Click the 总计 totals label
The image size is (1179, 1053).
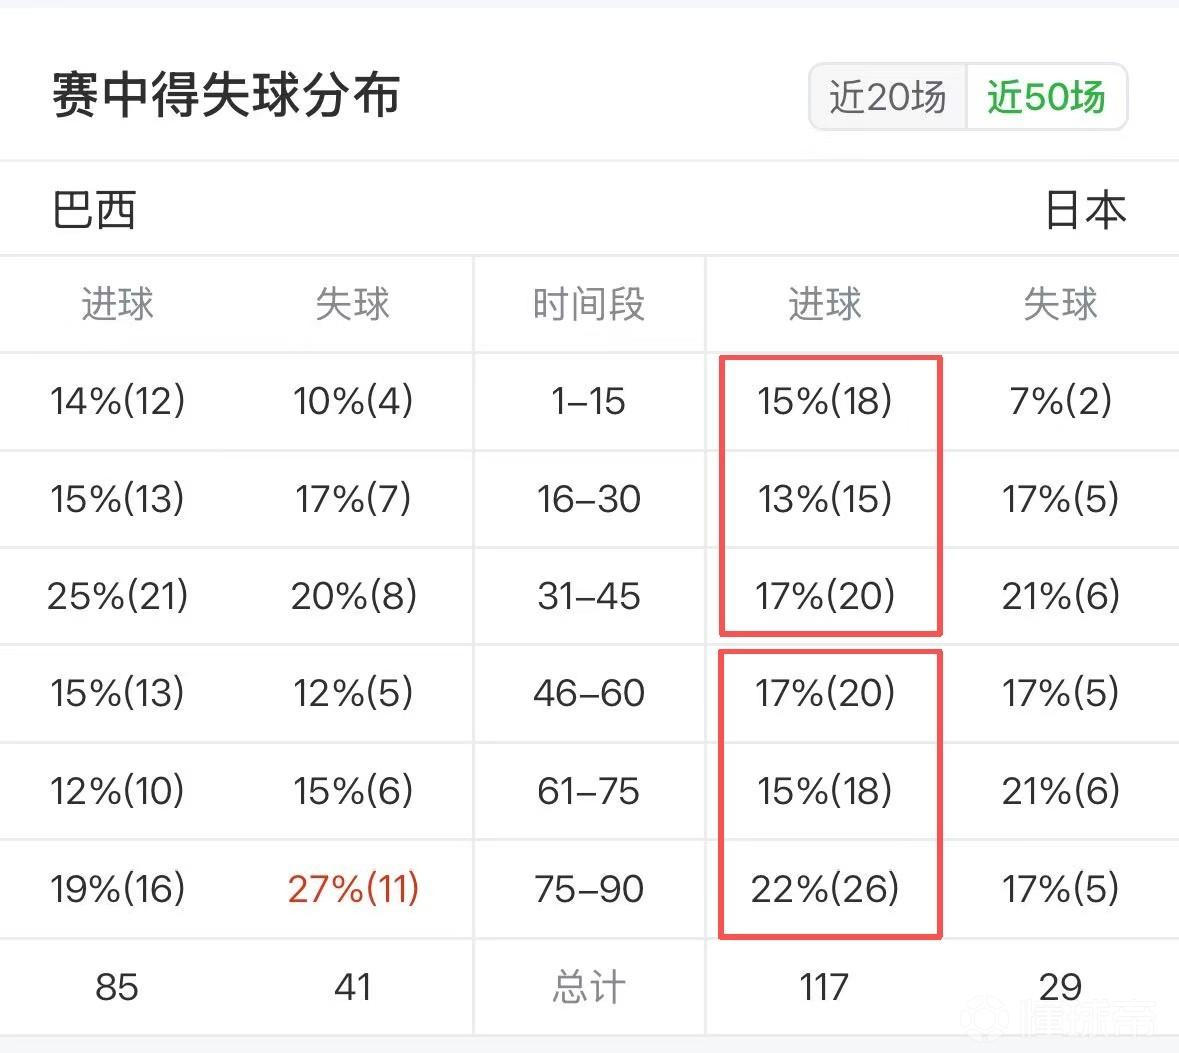(x=589, y=987)
